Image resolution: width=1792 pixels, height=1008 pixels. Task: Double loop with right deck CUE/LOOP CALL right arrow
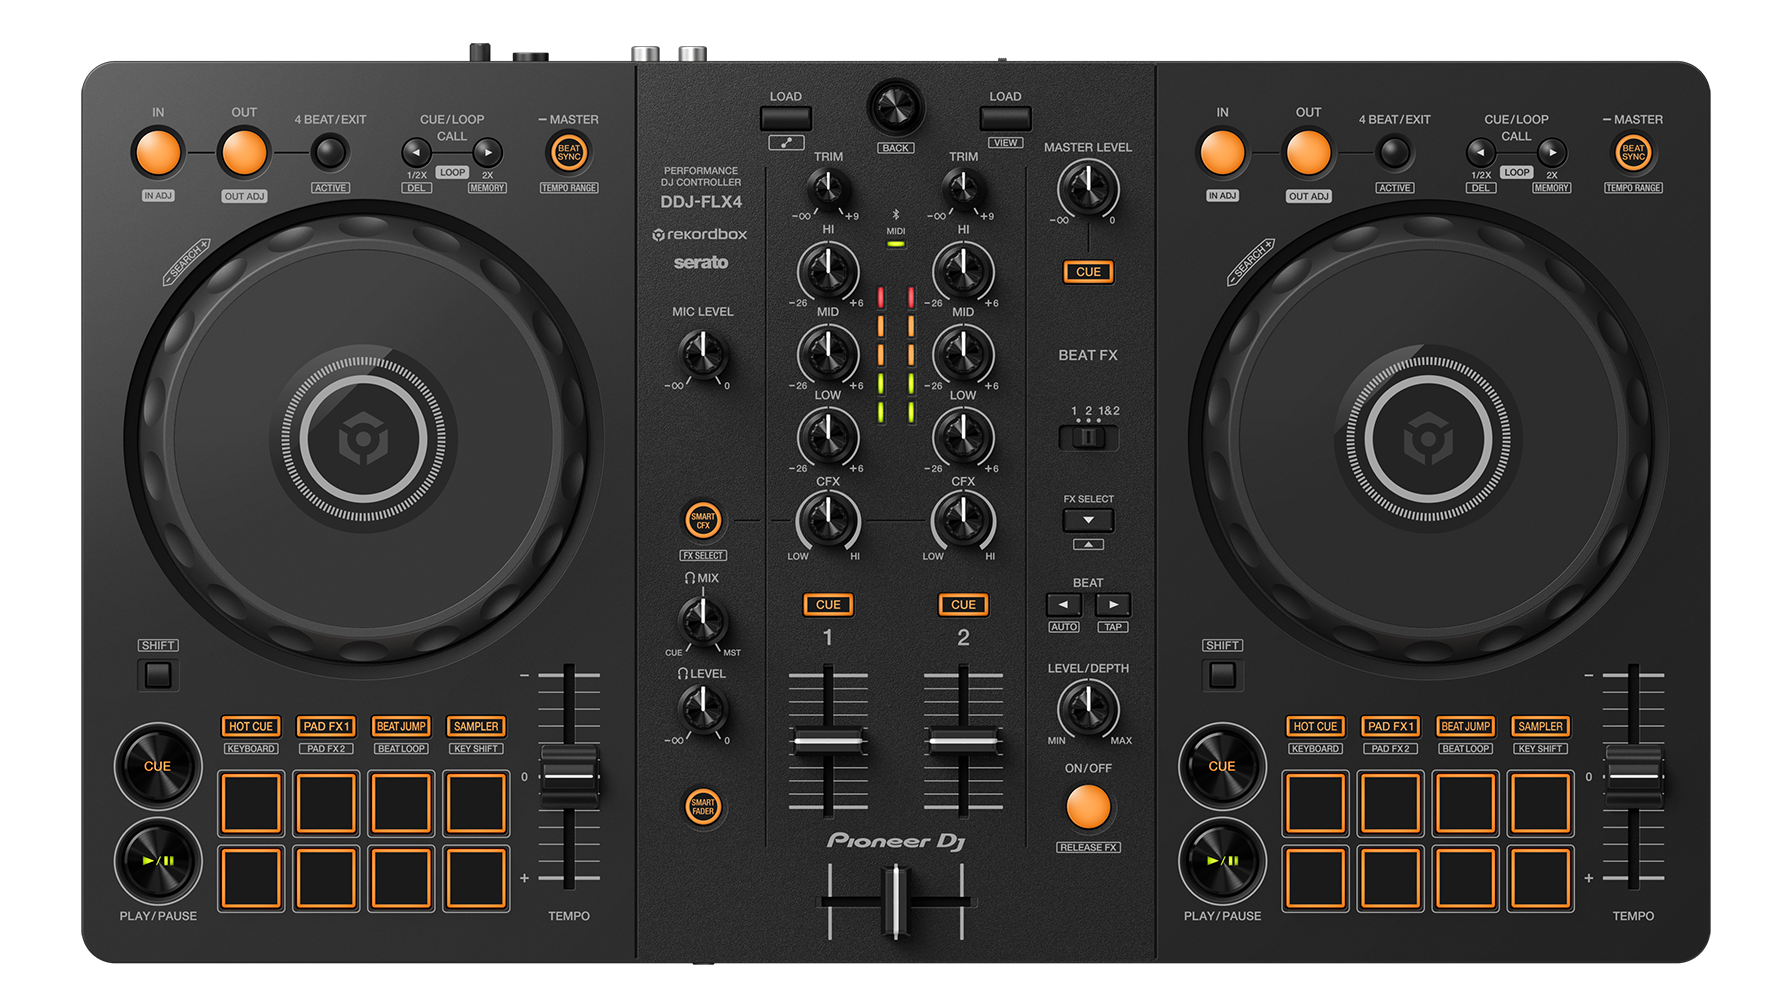point(1551,153)
